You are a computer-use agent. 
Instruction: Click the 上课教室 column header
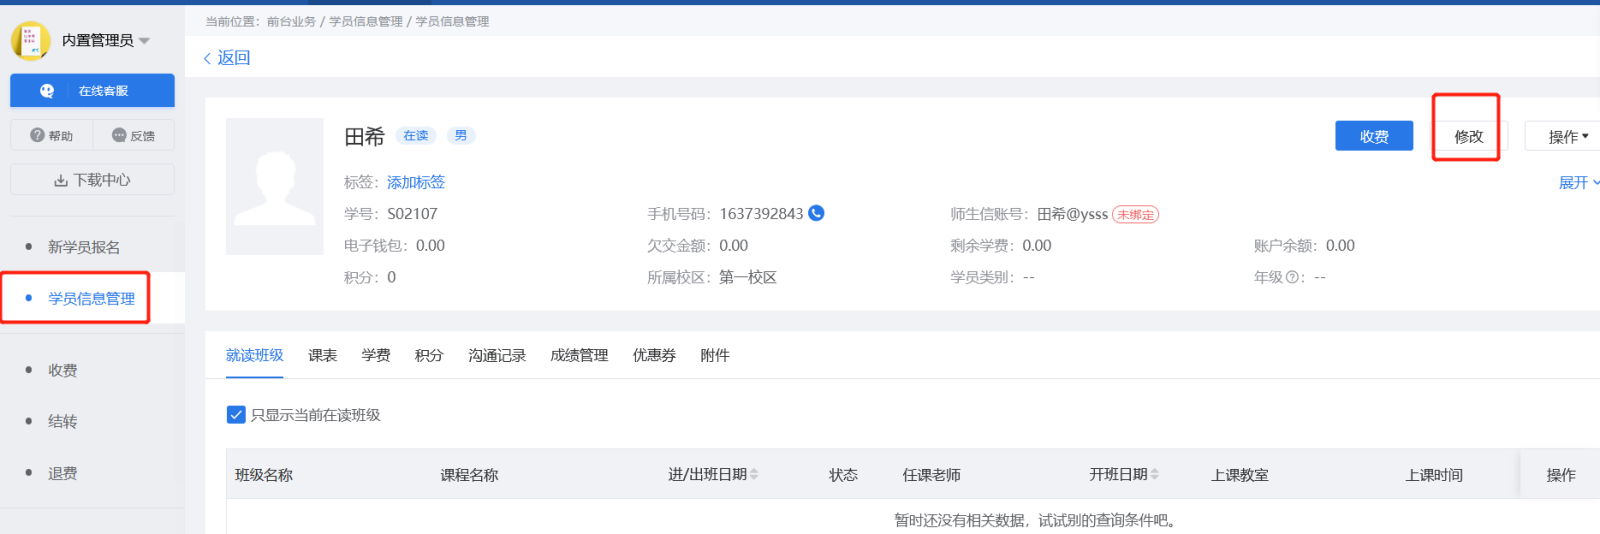(x=1240, y=475)
